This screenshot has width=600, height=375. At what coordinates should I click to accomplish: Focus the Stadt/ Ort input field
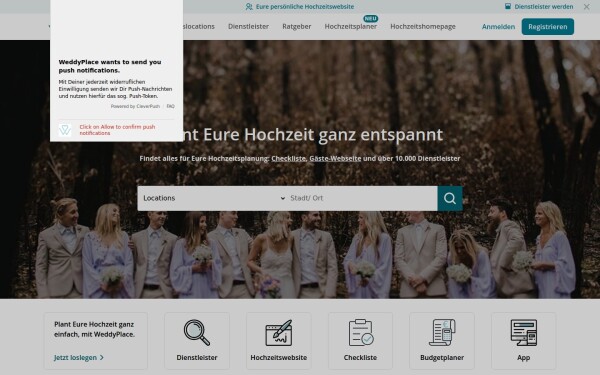click(362, 198)
